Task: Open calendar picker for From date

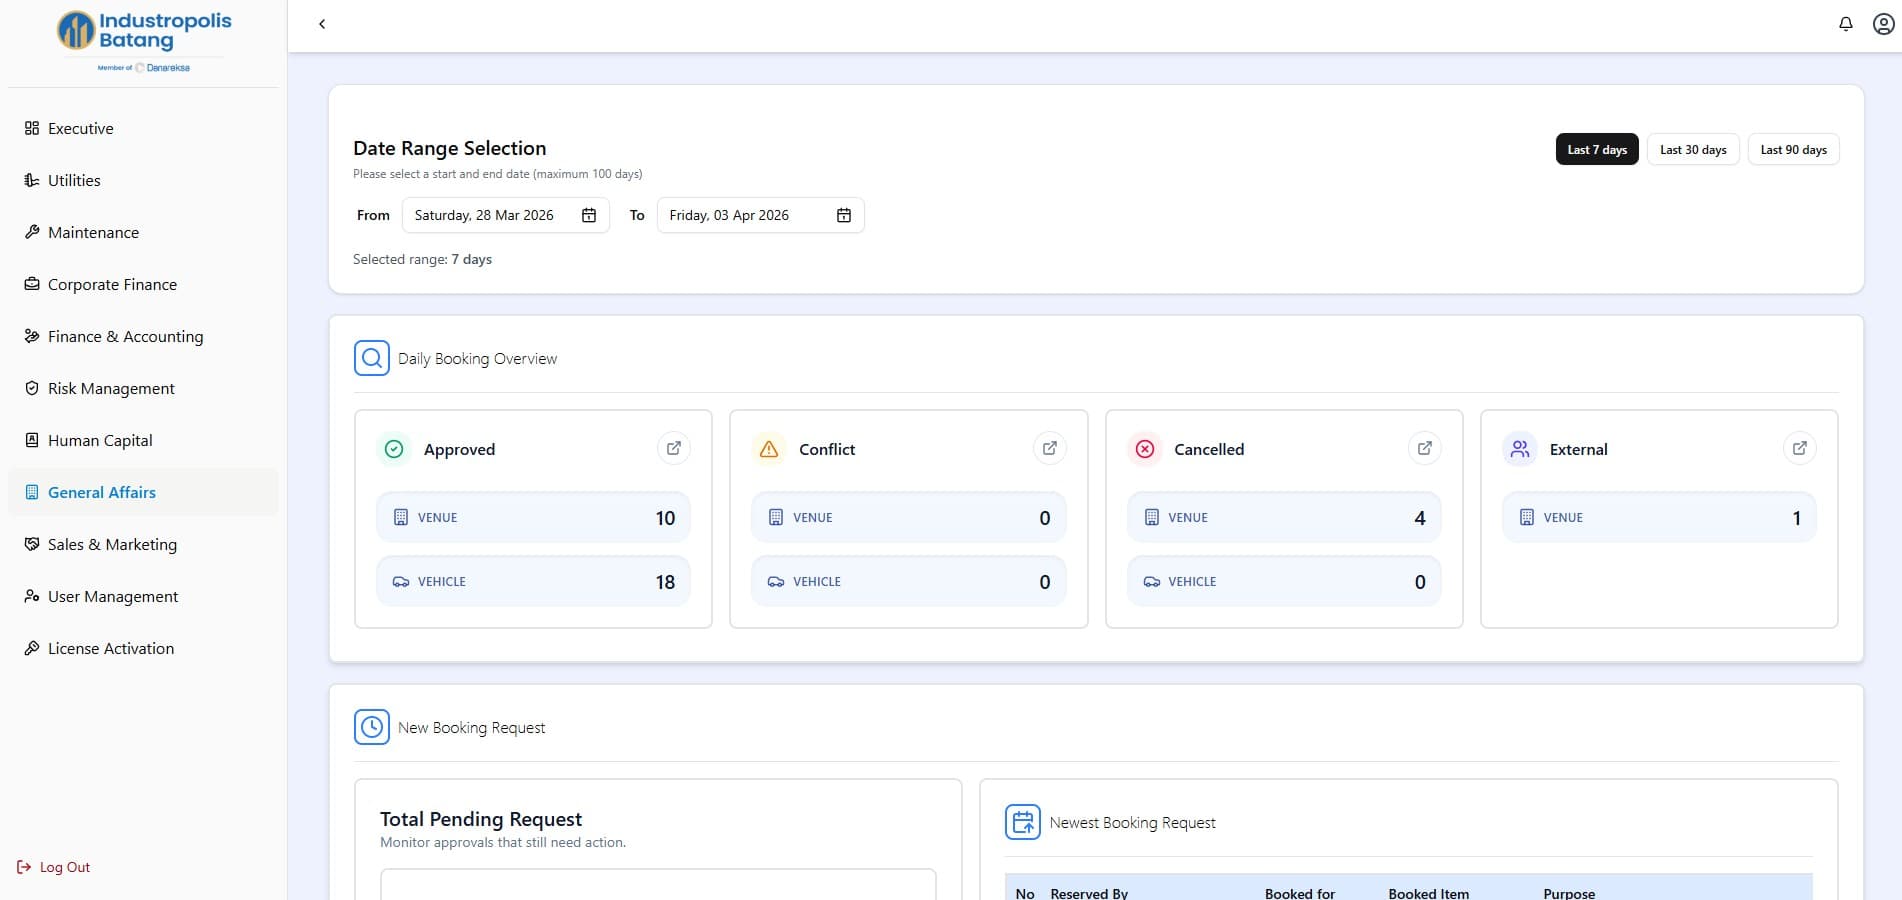Action: (x=589, y=215)
